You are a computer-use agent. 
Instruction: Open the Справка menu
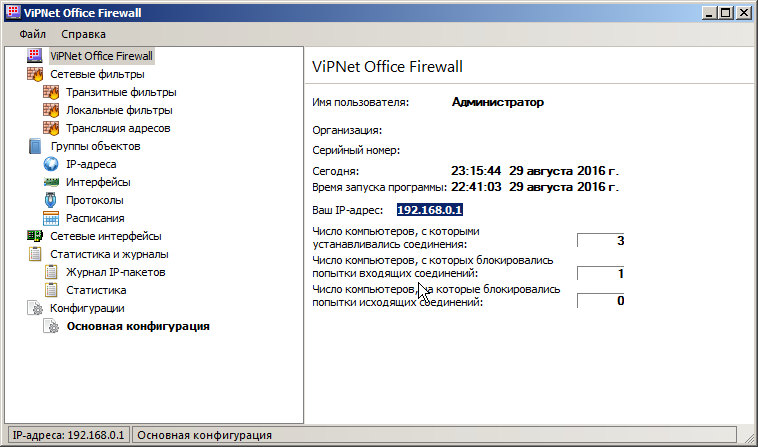(83, 34)
